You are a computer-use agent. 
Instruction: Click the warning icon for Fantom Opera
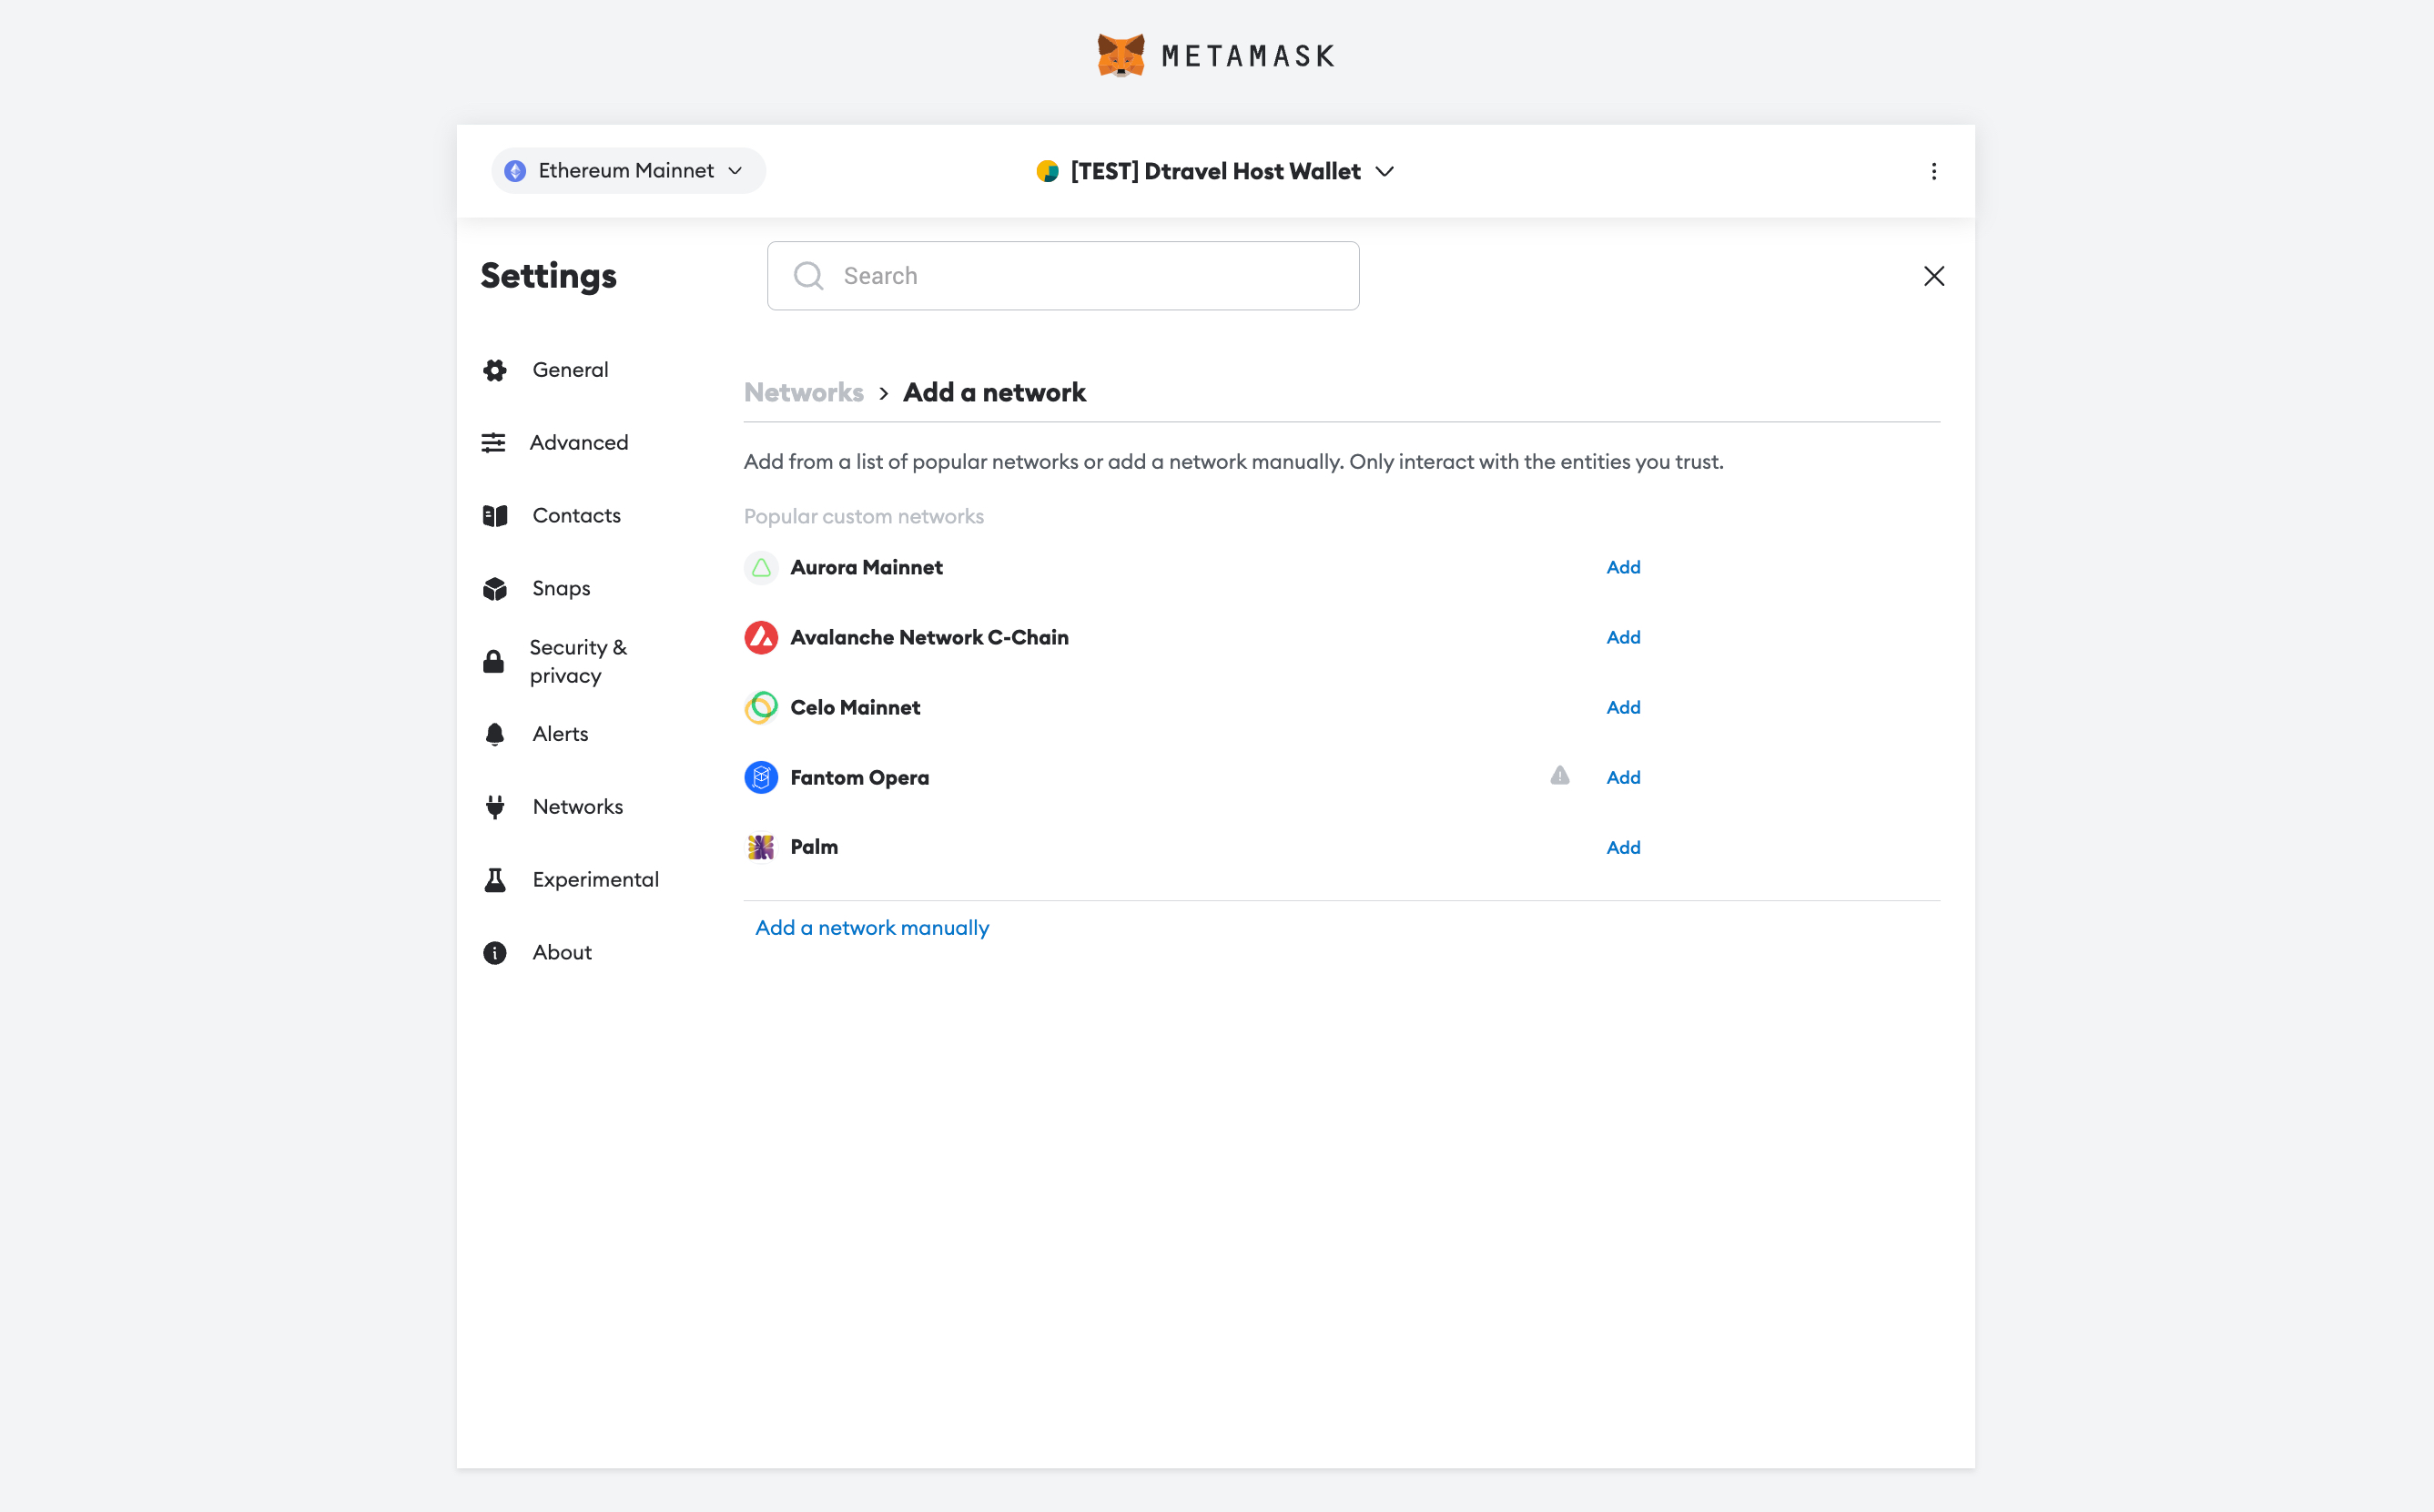[x=1559, y=776]
